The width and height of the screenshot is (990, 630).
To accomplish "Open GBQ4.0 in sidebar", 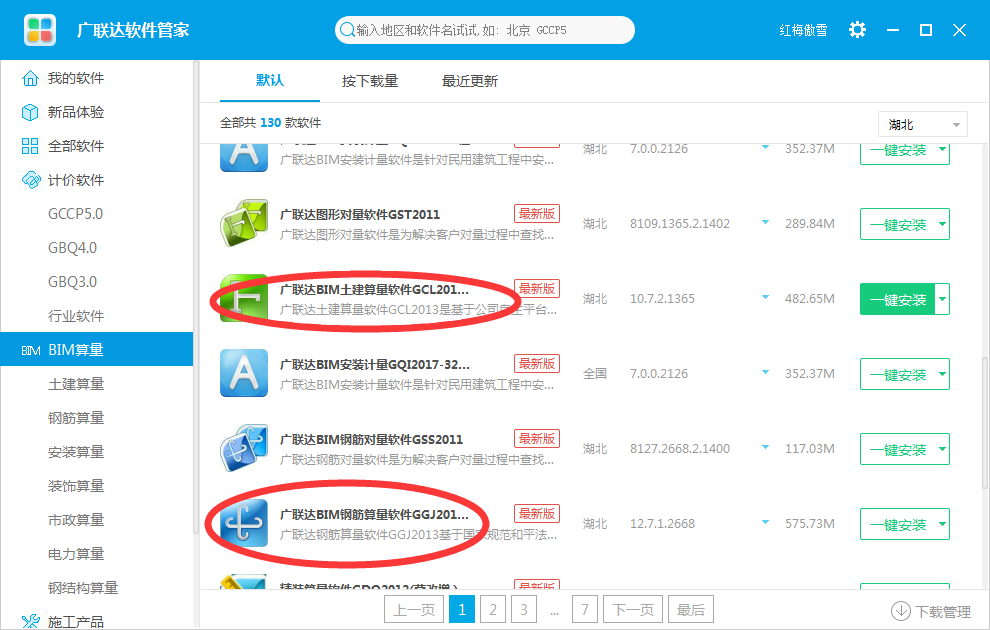I will tap(73, 248).
